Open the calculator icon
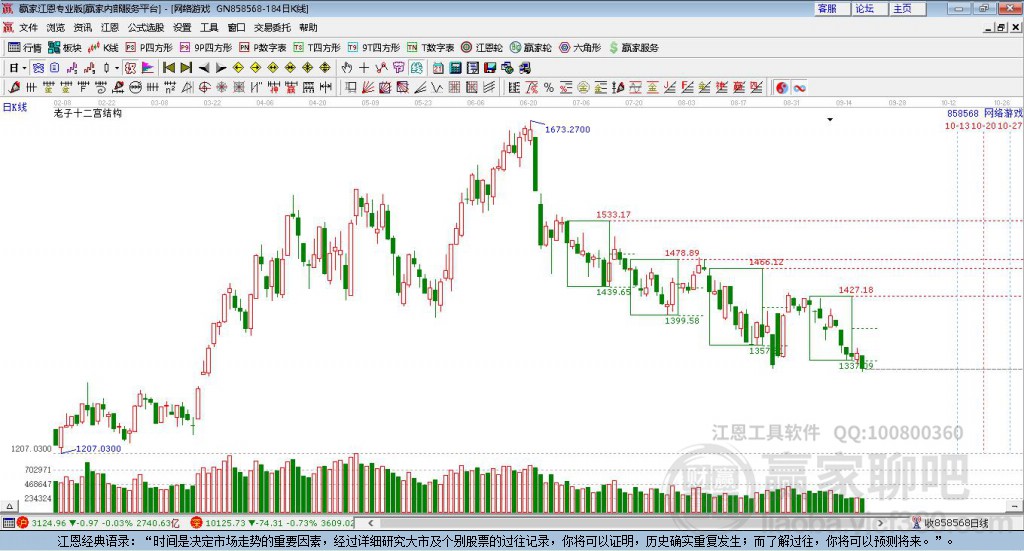The height and width of the screenshot is (551, 1024). coord(455,68)
